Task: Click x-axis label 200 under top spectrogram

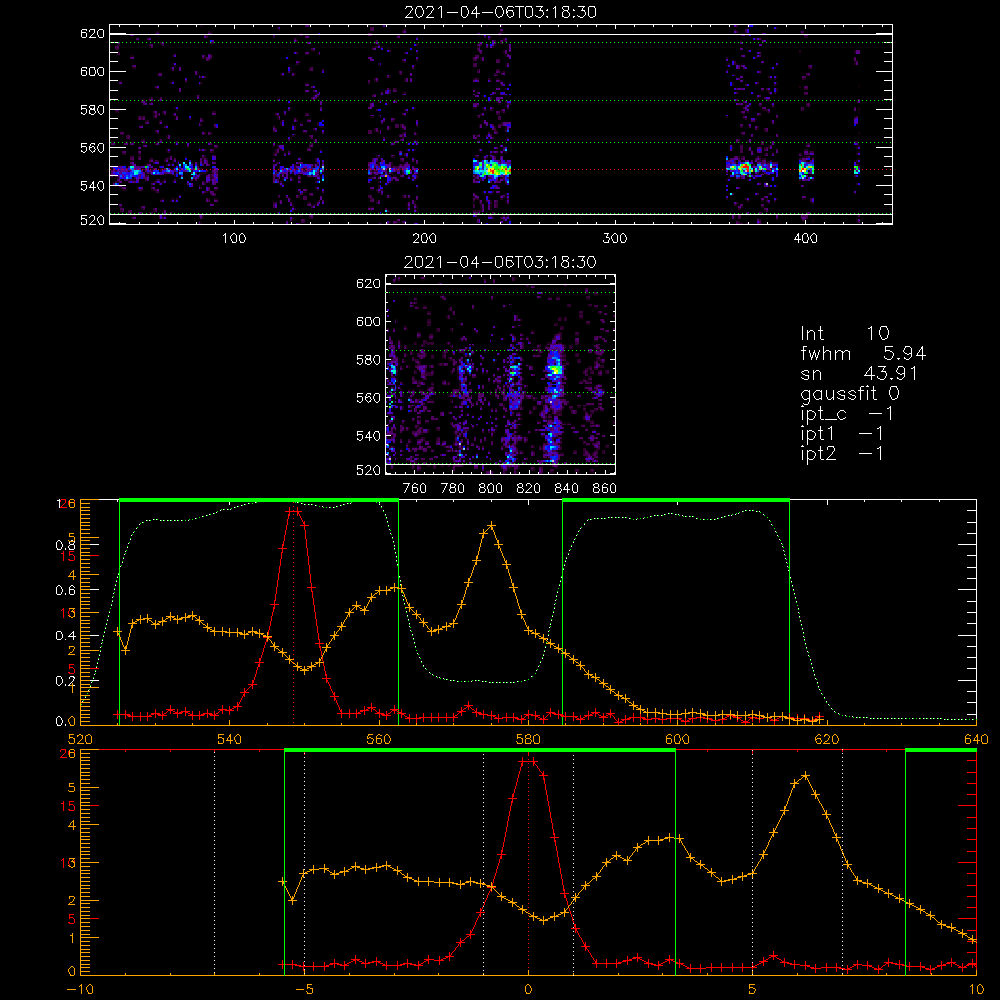Action: (x=424, y=239)
